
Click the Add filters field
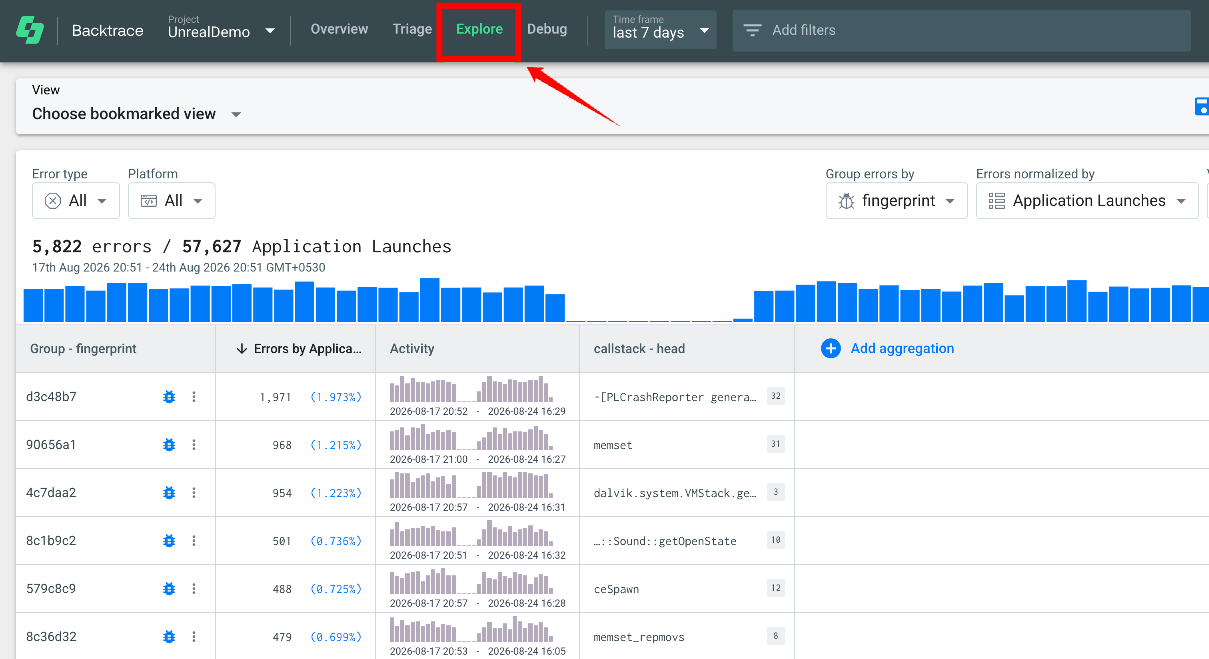point(962,30)
